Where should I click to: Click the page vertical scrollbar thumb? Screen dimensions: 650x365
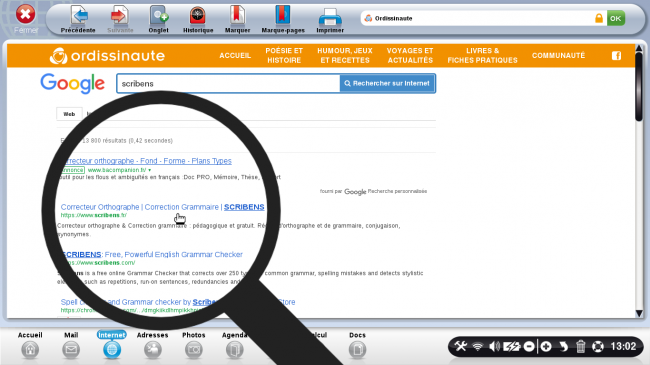click(639, 87)
